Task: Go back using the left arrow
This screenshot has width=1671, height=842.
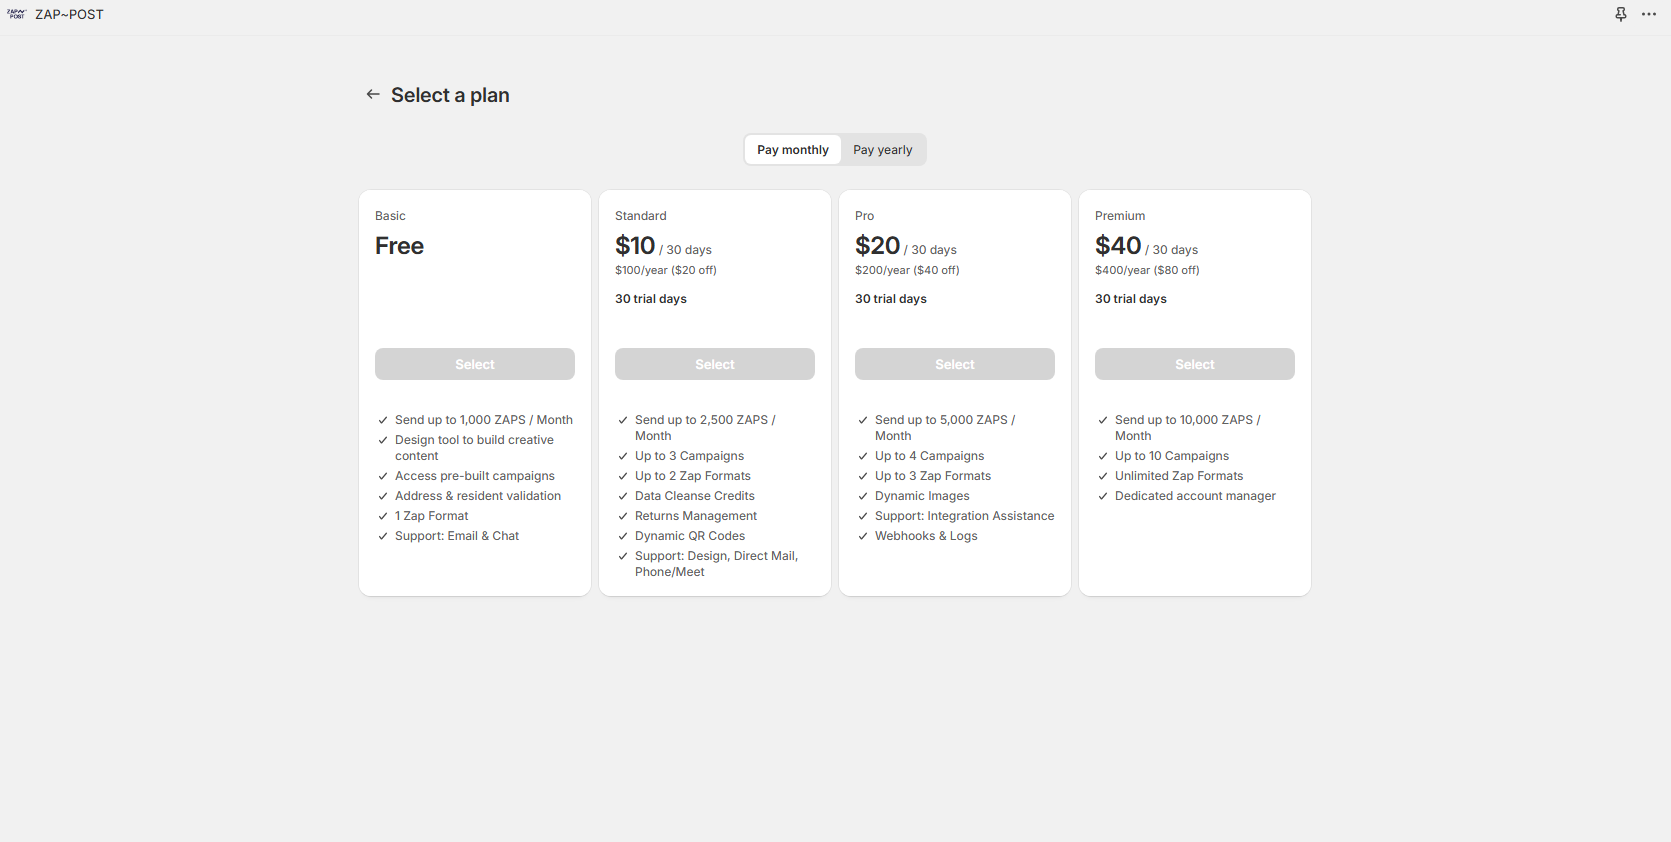Action: tap(373, 94)
